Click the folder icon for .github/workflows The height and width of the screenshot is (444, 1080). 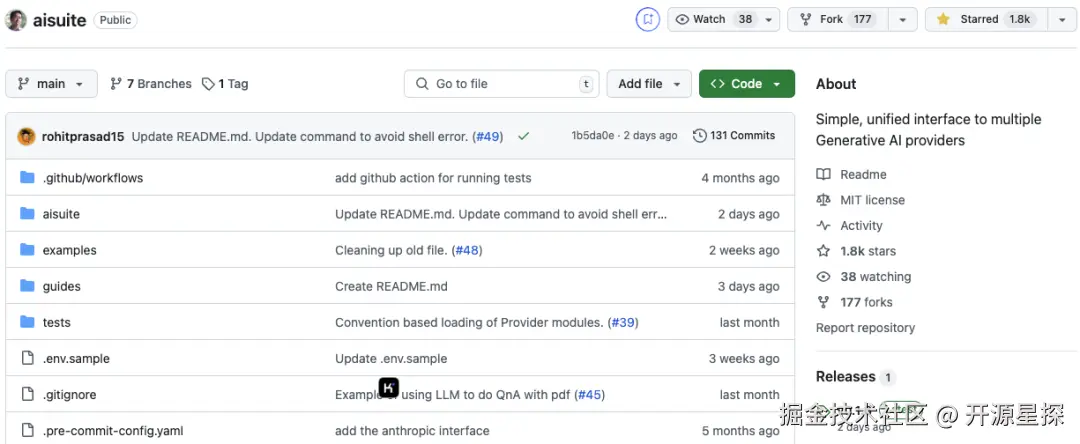(27, 178)
